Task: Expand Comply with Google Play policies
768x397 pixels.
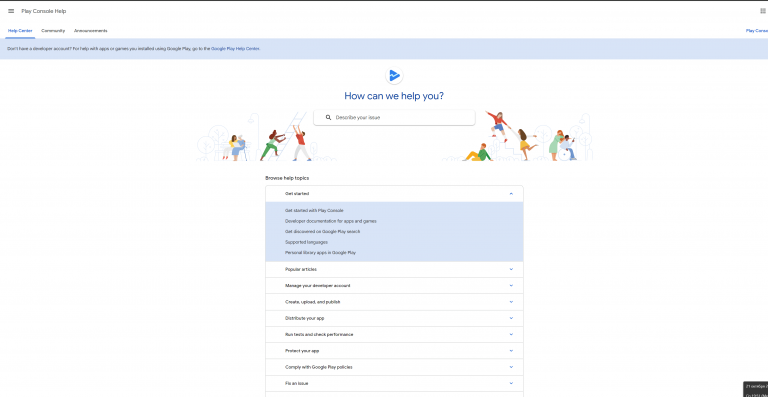Action: pyautogui.click(x=394, y=367)
